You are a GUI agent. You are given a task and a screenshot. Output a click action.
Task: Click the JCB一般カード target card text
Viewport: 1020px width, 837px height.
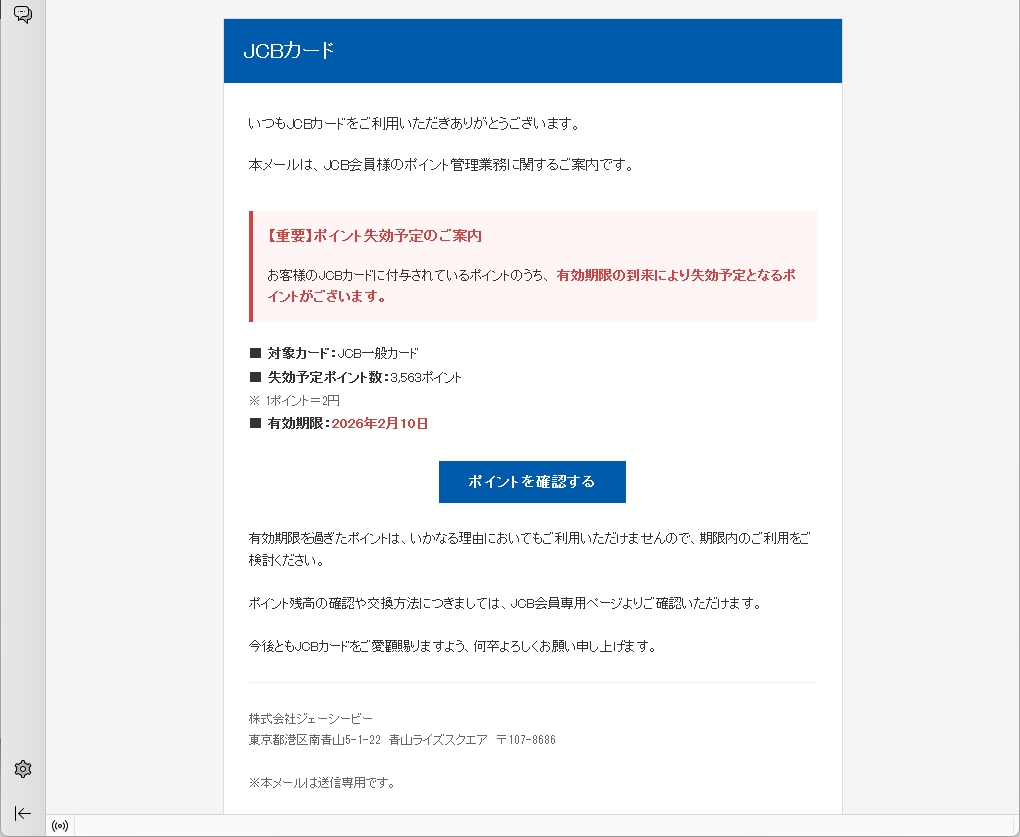coord(378,353)
